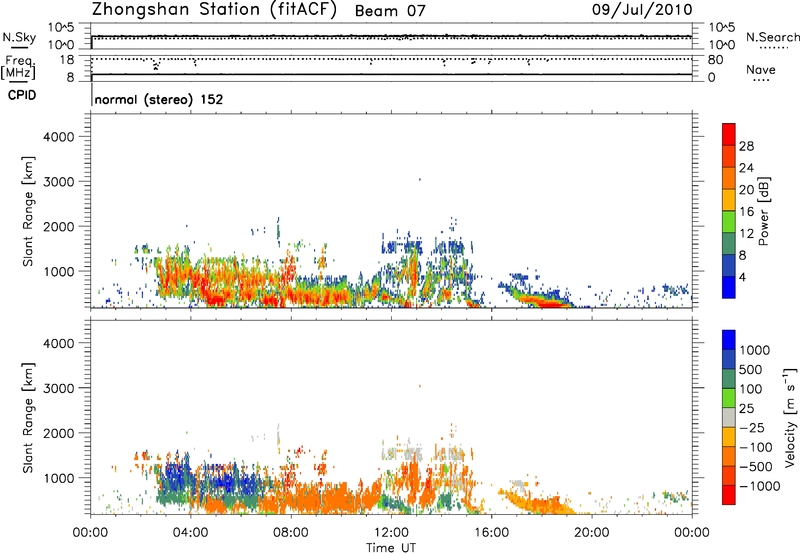Click the '500' label on Velocity color bar
The height and width of the screenshot is (554, 800).
751,369
